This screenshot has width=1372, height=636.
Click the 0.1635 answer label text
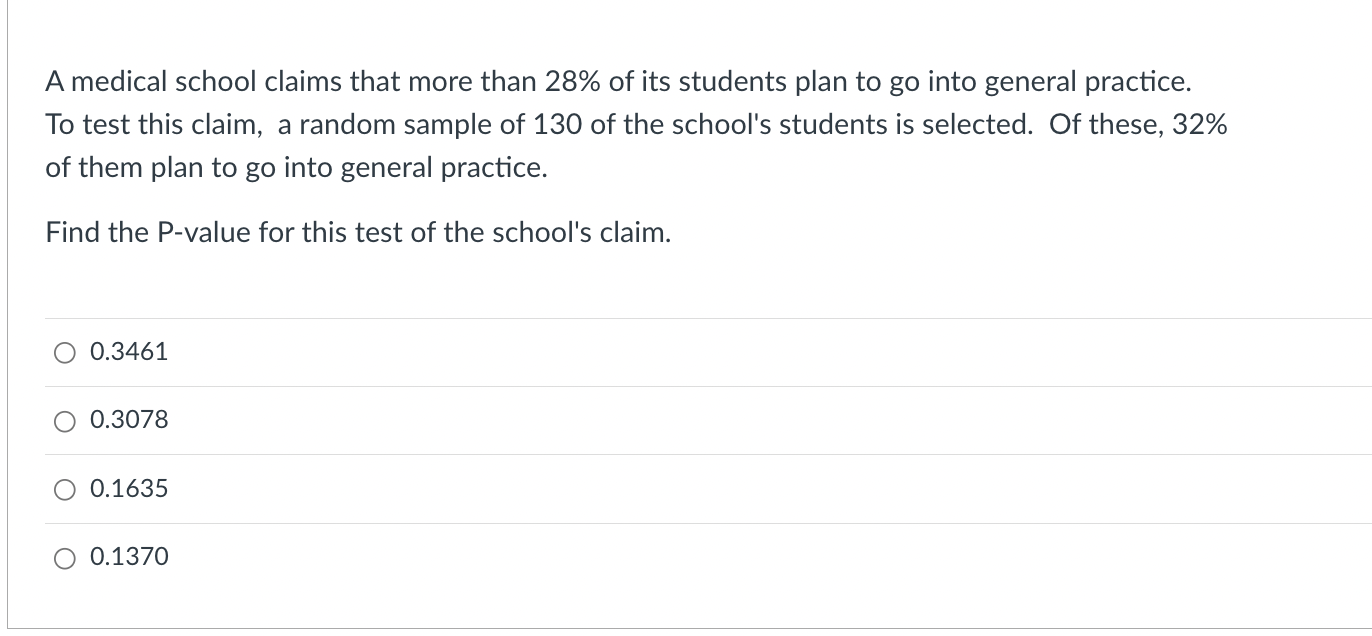pyautogui.click(x=129, y=489)
